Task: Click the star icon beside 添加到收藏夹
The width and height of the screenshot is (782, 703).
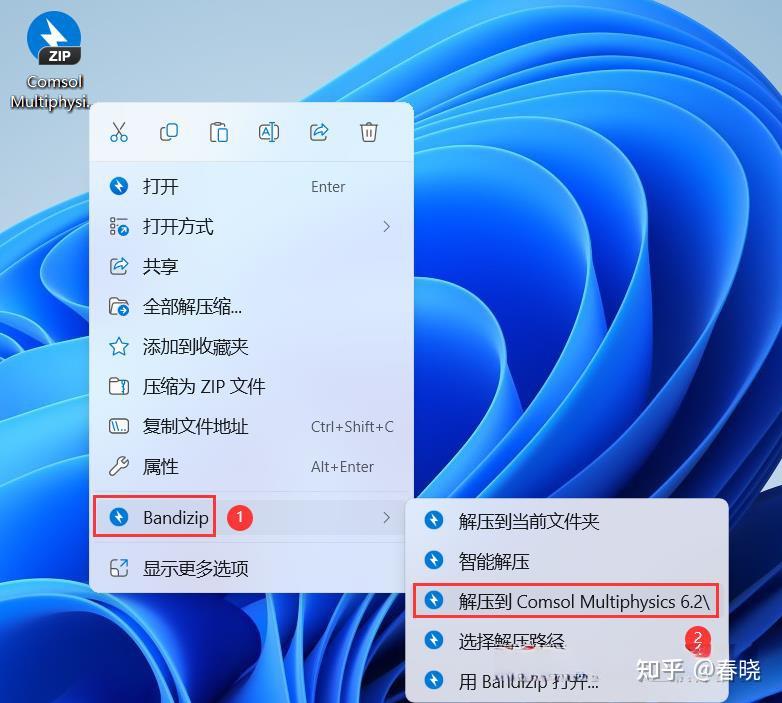Action: (119, 346)
